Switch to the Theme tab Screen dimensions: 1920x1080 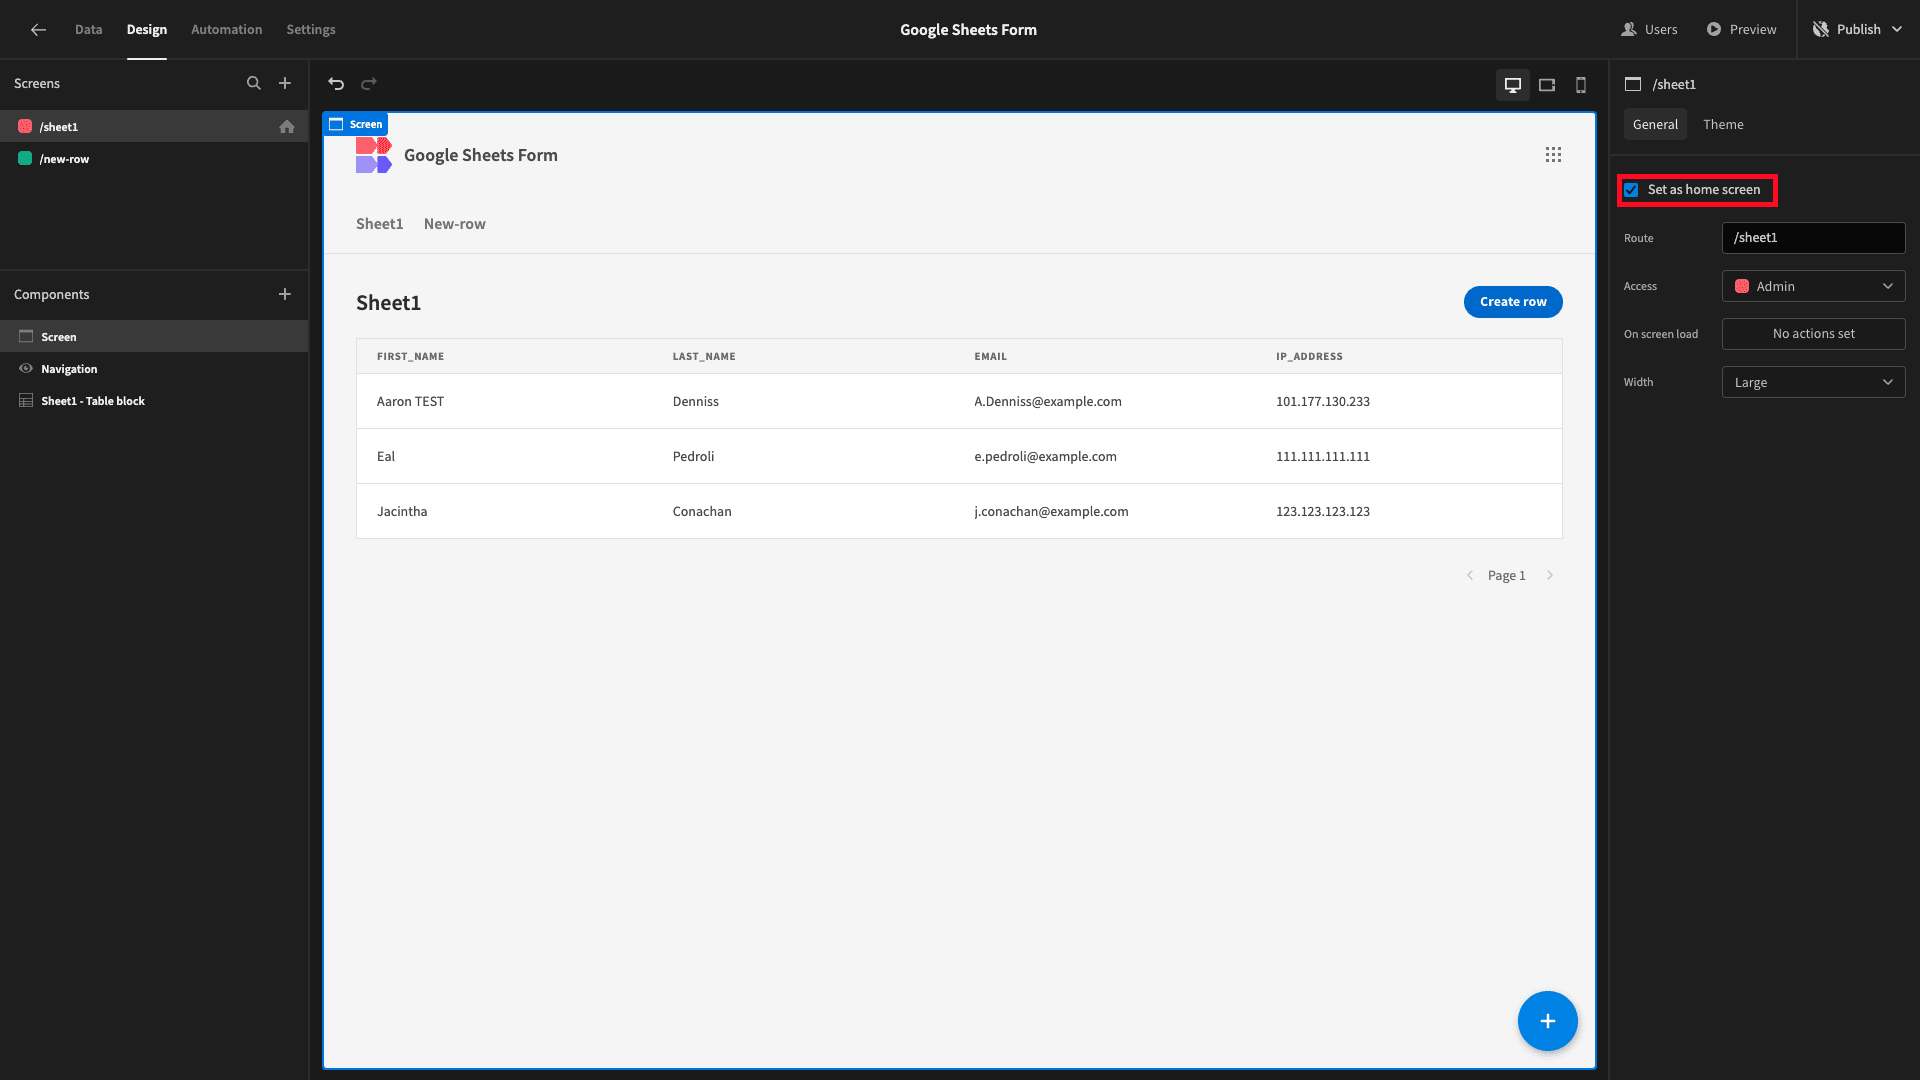click(x=1723, y=124)
